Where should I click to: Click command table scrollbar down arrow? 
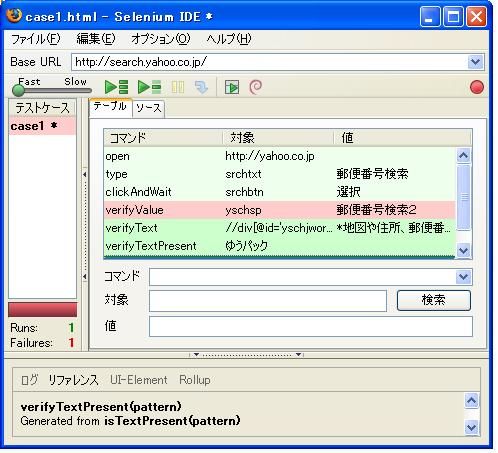click(x=464, y=250)
